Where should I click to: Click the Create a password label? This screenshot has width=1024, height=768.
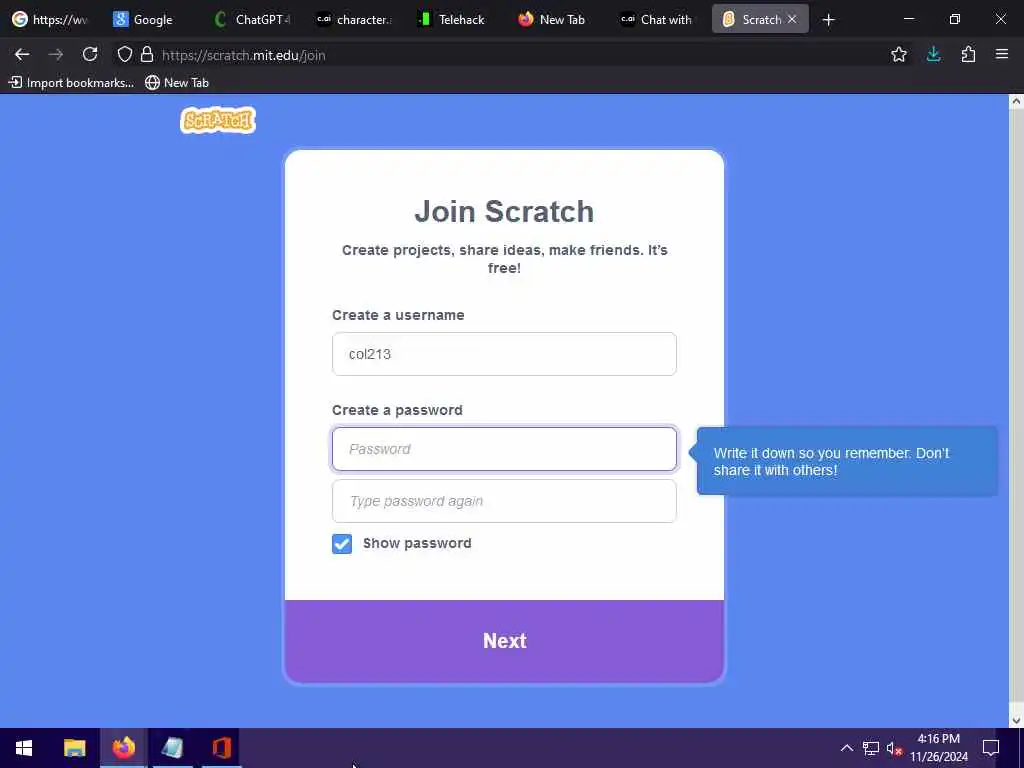pos(397,410)
